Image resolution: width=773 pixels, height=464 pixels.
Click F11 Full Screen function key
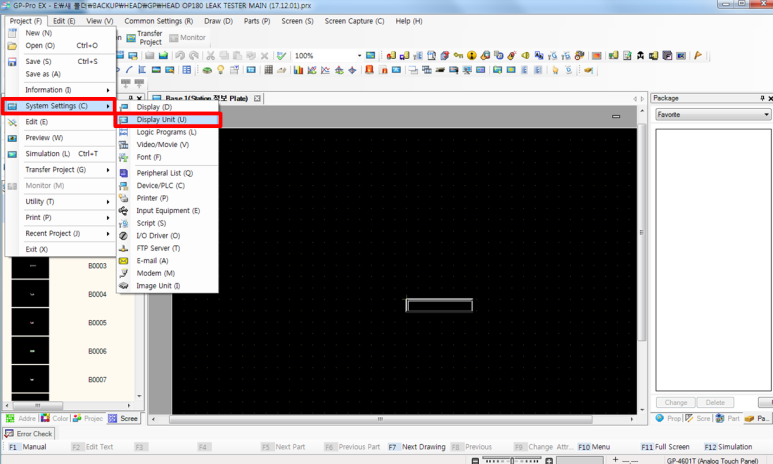click(x=665, y=447)
